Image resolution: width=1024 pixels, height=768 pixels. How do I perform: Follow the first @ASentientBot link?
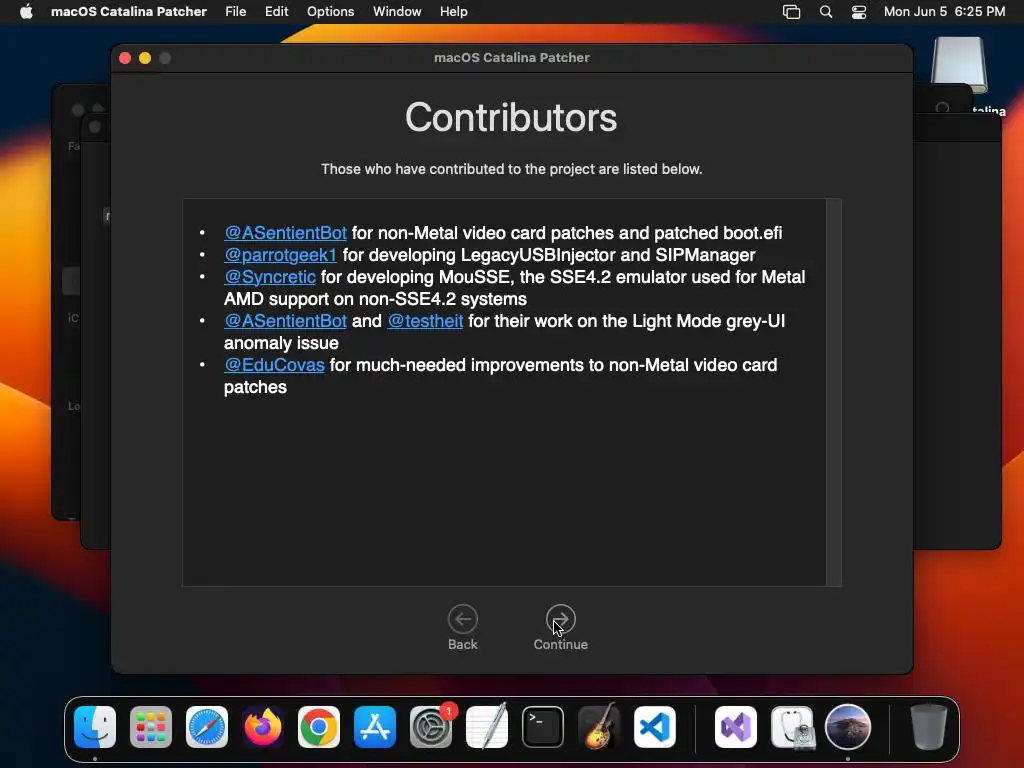tap(285, 233)
